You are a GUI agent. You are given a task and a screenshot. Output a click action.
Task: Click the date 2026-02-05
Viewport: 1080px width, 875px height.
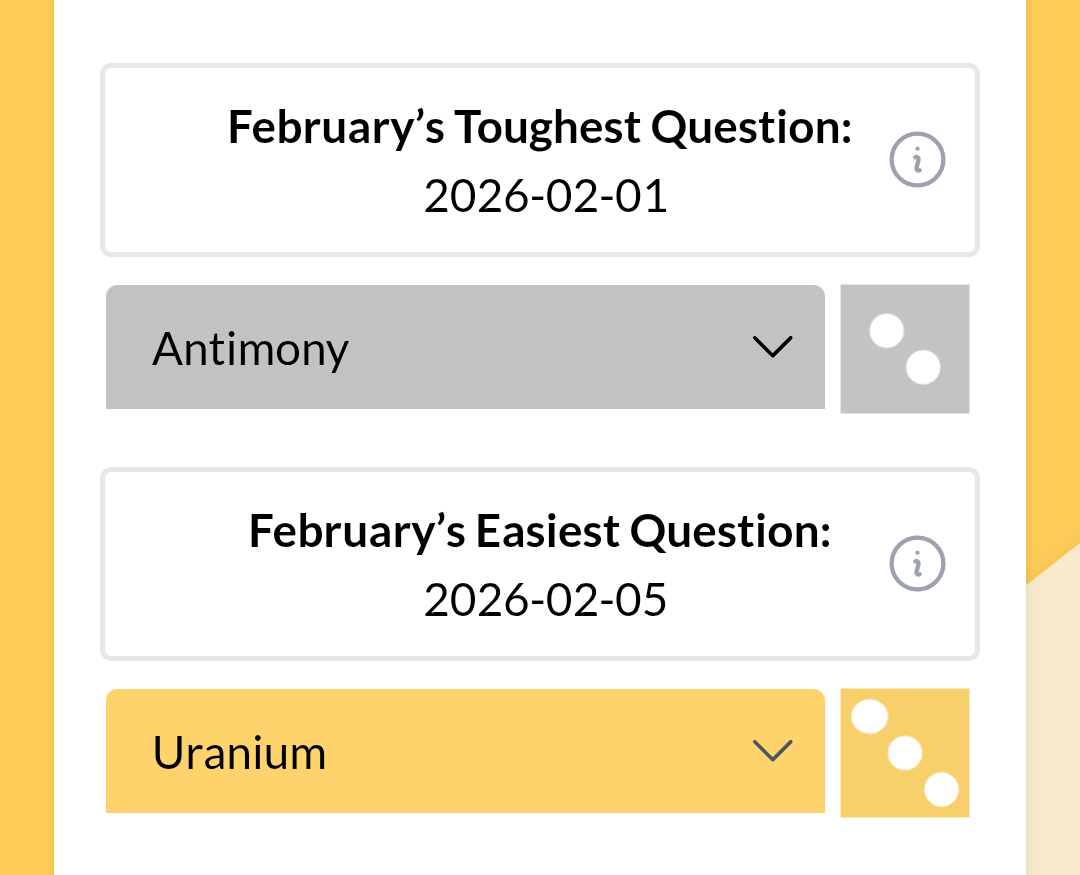pyautogui.click(x=545, y=601)
